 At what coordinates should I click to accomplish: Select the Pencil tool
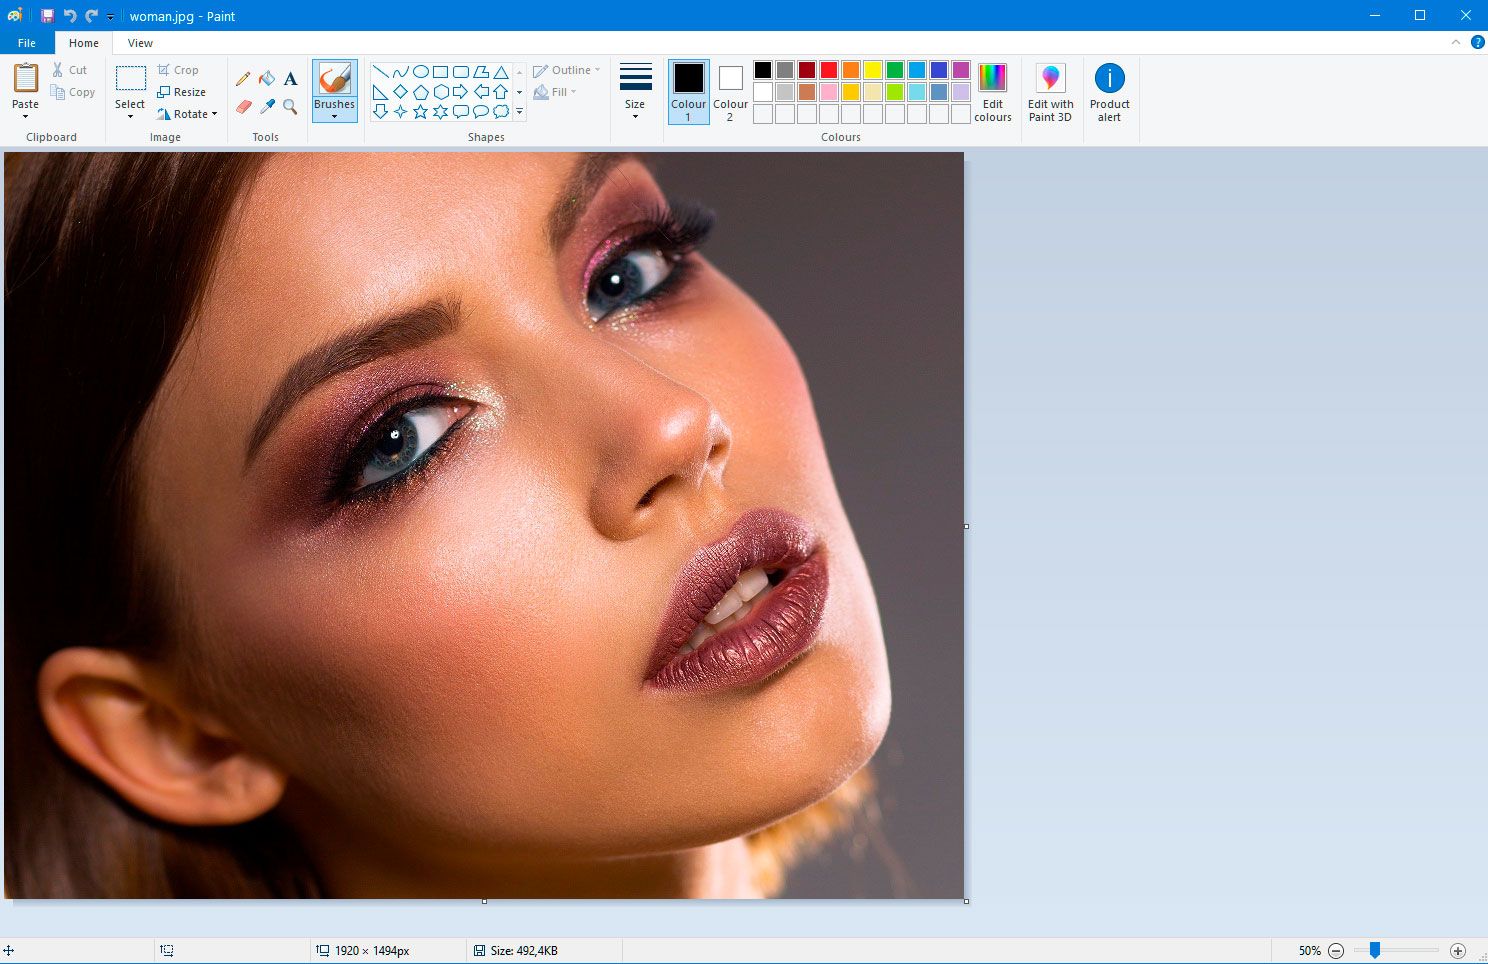[242, 77]
